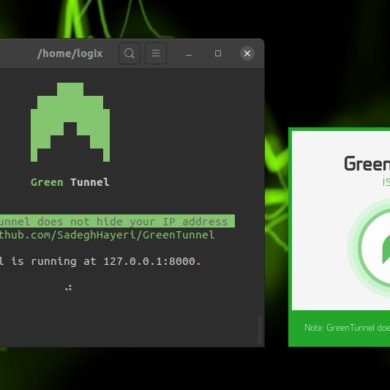Click the Note text in the GreenTunnel app footer
This screenshot has height=390, width=390.
347,328
